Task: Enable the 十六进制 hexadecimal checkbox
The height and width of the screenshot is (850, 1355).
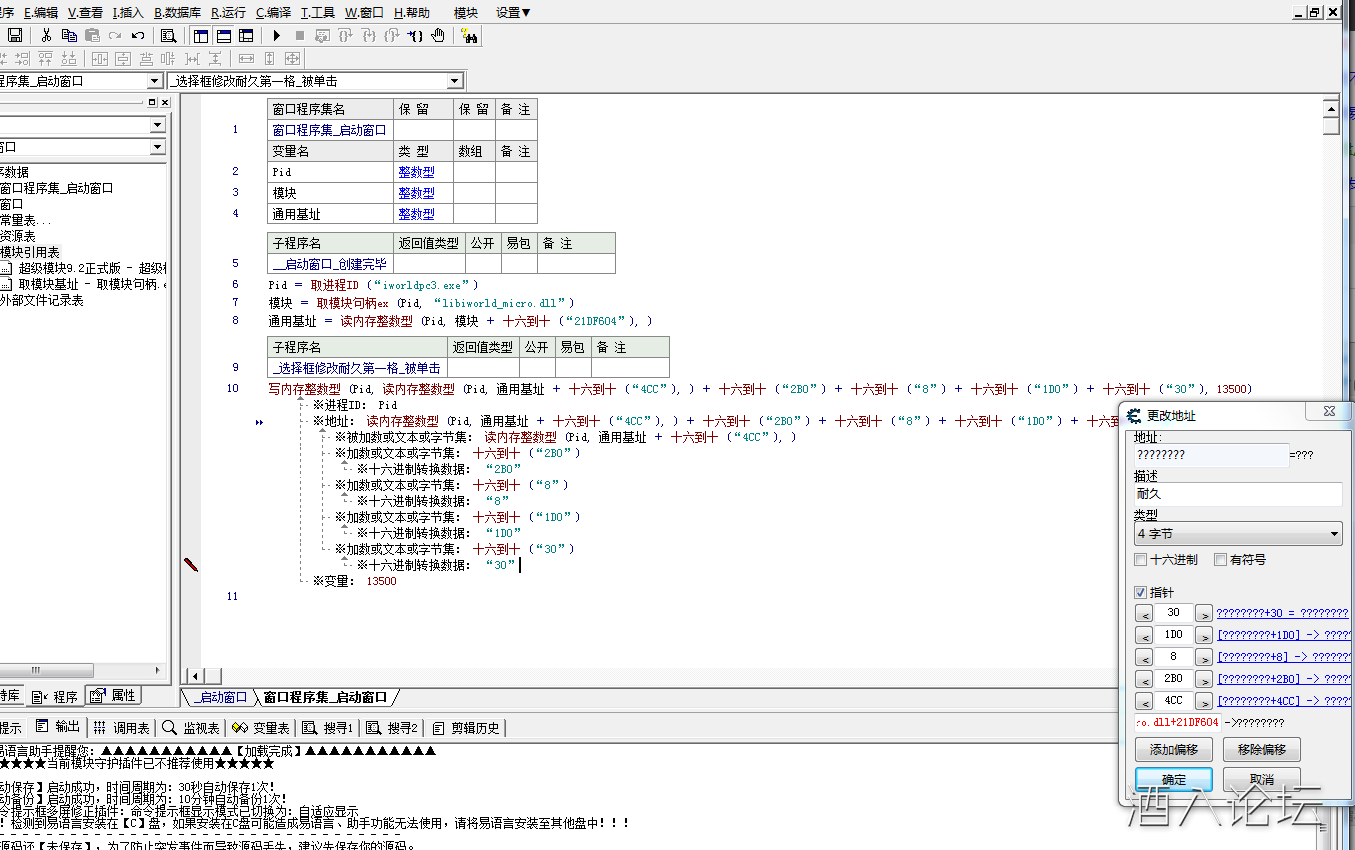Action: [x=1141, y=560]
